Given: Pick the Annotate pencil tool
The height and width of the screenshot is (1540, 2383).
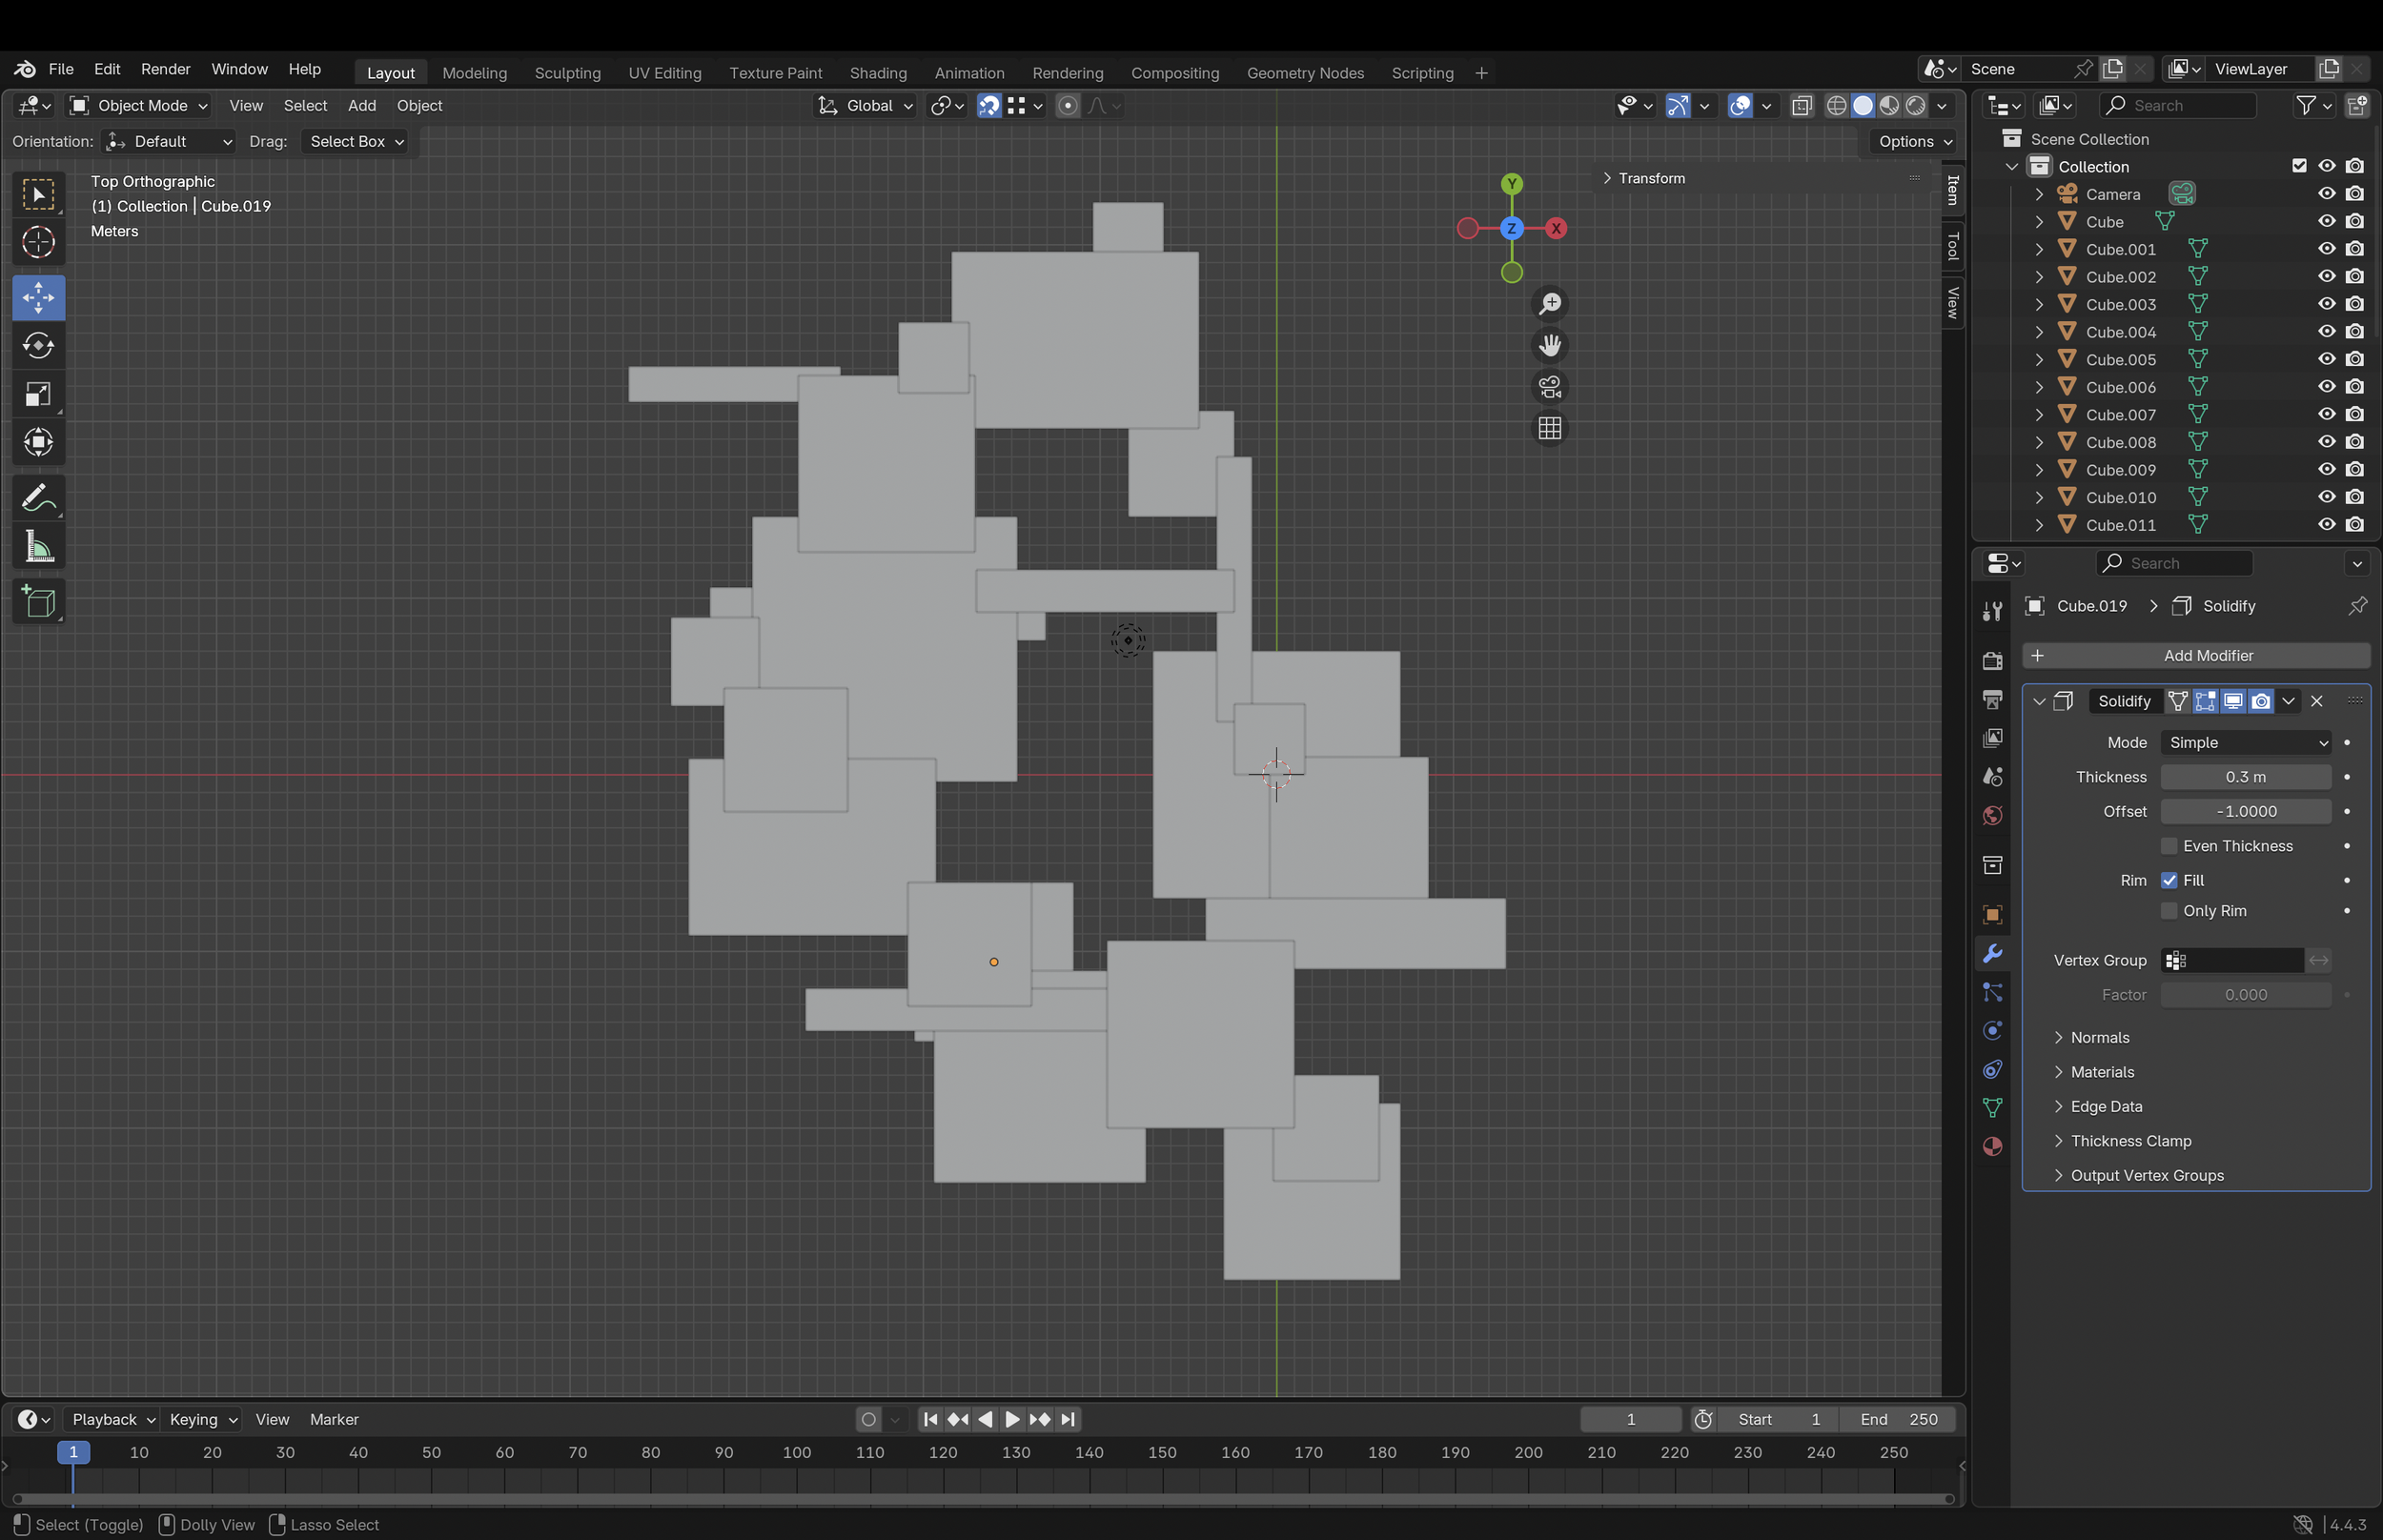Looking at the screenshot, I should point(38,498).
